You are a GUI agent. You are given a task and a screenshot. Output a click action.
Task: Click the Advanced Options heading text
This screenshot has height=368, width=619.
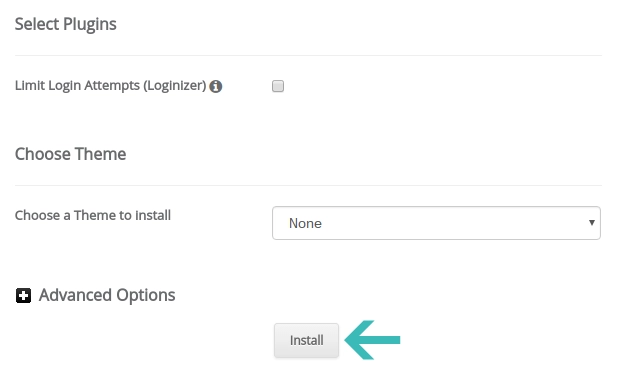tap(107, 295)
